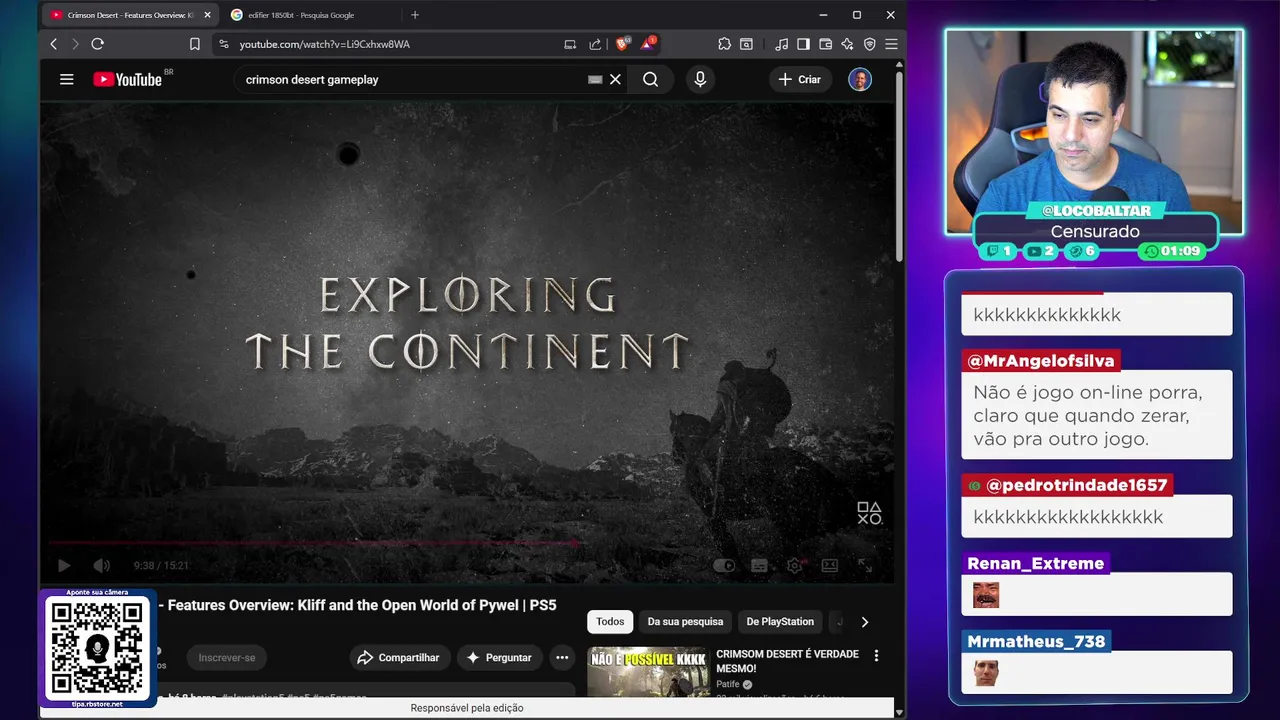This screenshot has height=720, width=1280.
Task: Go forward with the browser forward arrow
Action: [x=75, y=44]
